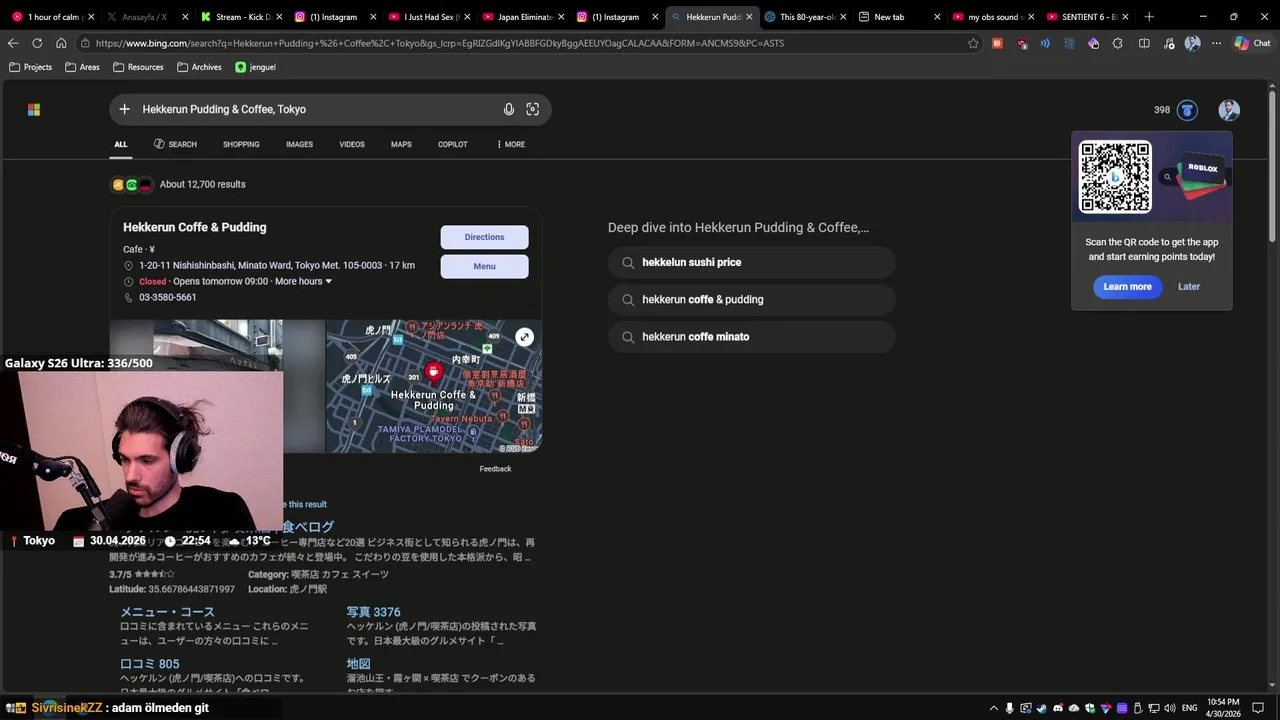Open 口コミ 805 sublink

point(150,664)
